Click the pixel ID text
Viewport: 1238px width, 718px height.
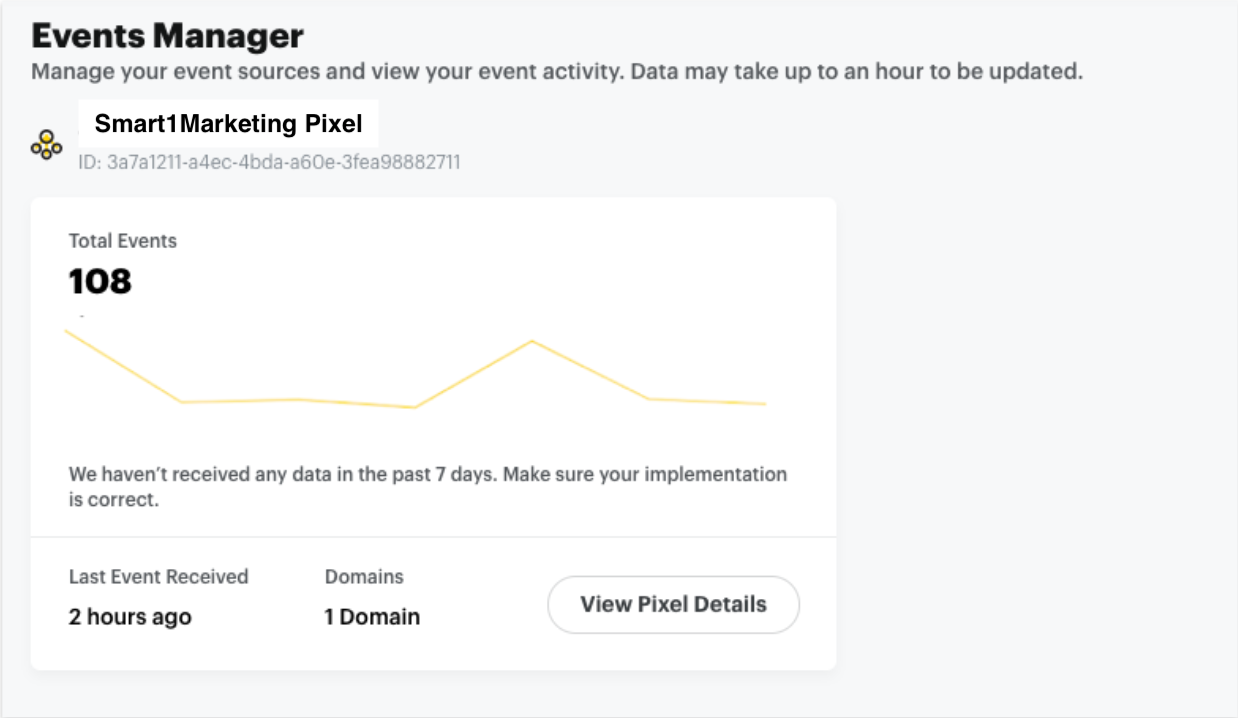click(269, 162)
